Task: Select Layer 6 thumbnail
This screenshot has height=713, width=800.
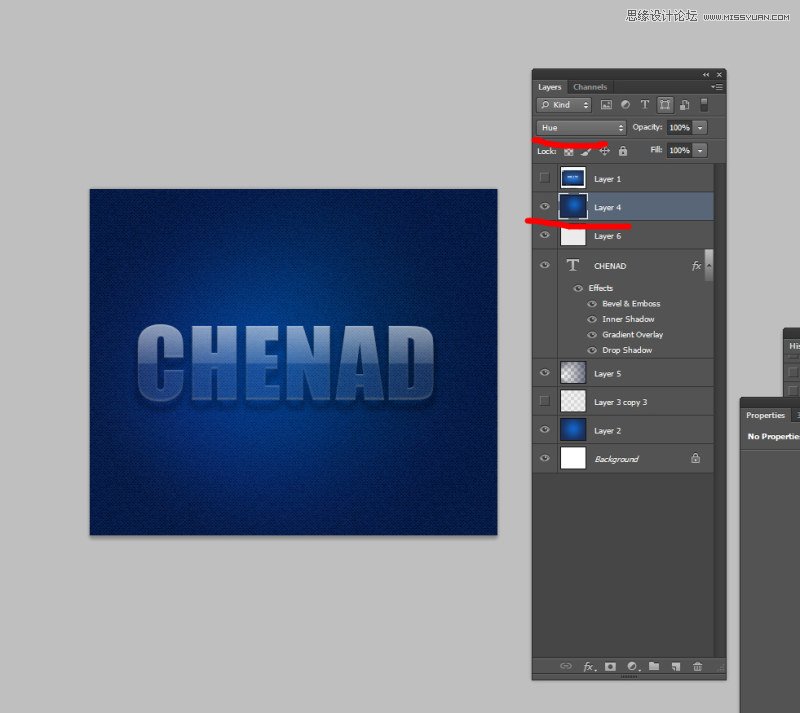Action: 572,236
